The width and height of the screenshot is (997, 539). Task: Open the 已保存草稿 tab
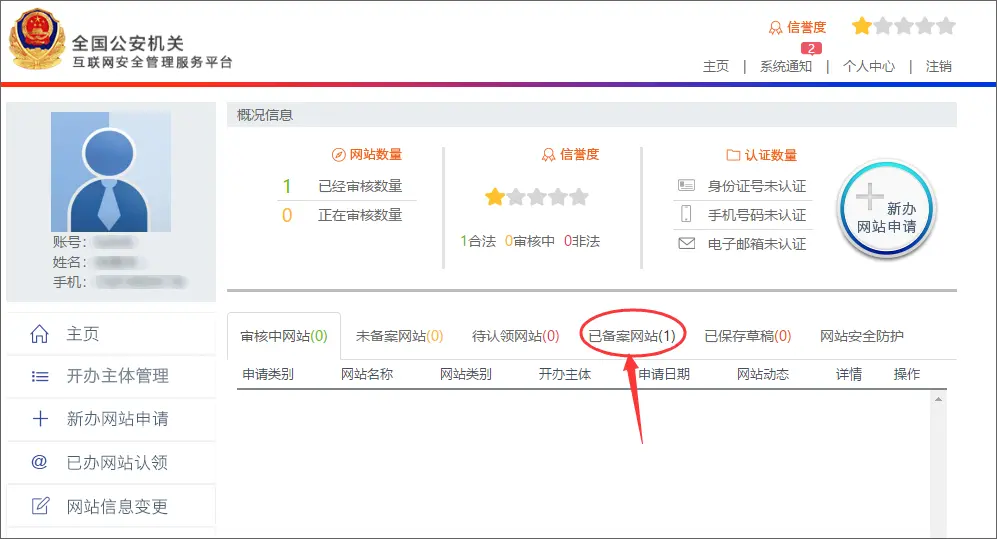[x=747, y=336]
